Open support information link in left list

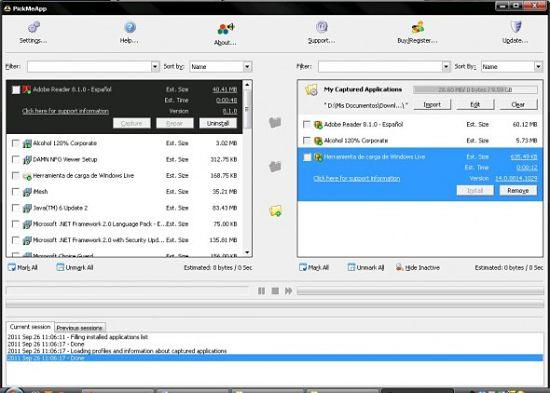(65, 111)
